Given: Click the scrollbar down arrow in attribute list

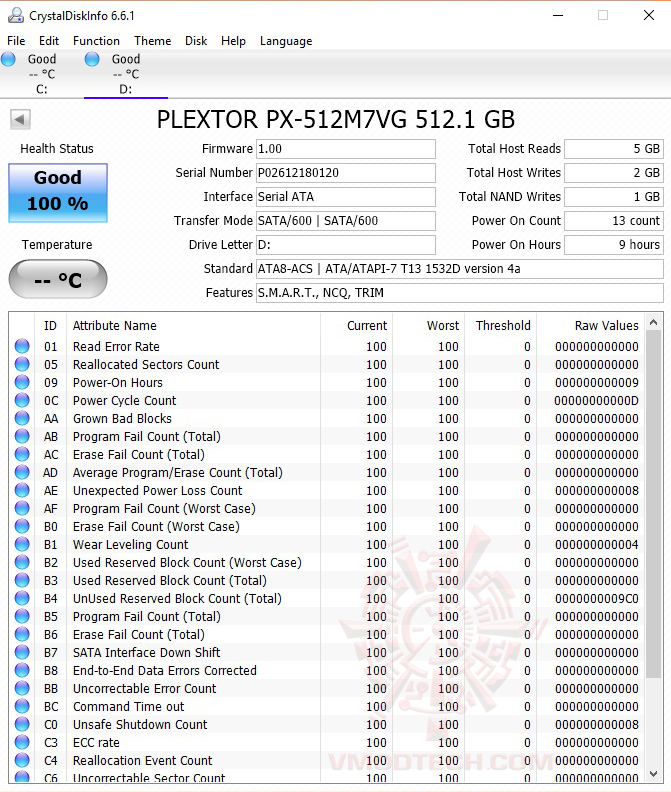Looking at the screenshot, I should [x=653, y=773].
